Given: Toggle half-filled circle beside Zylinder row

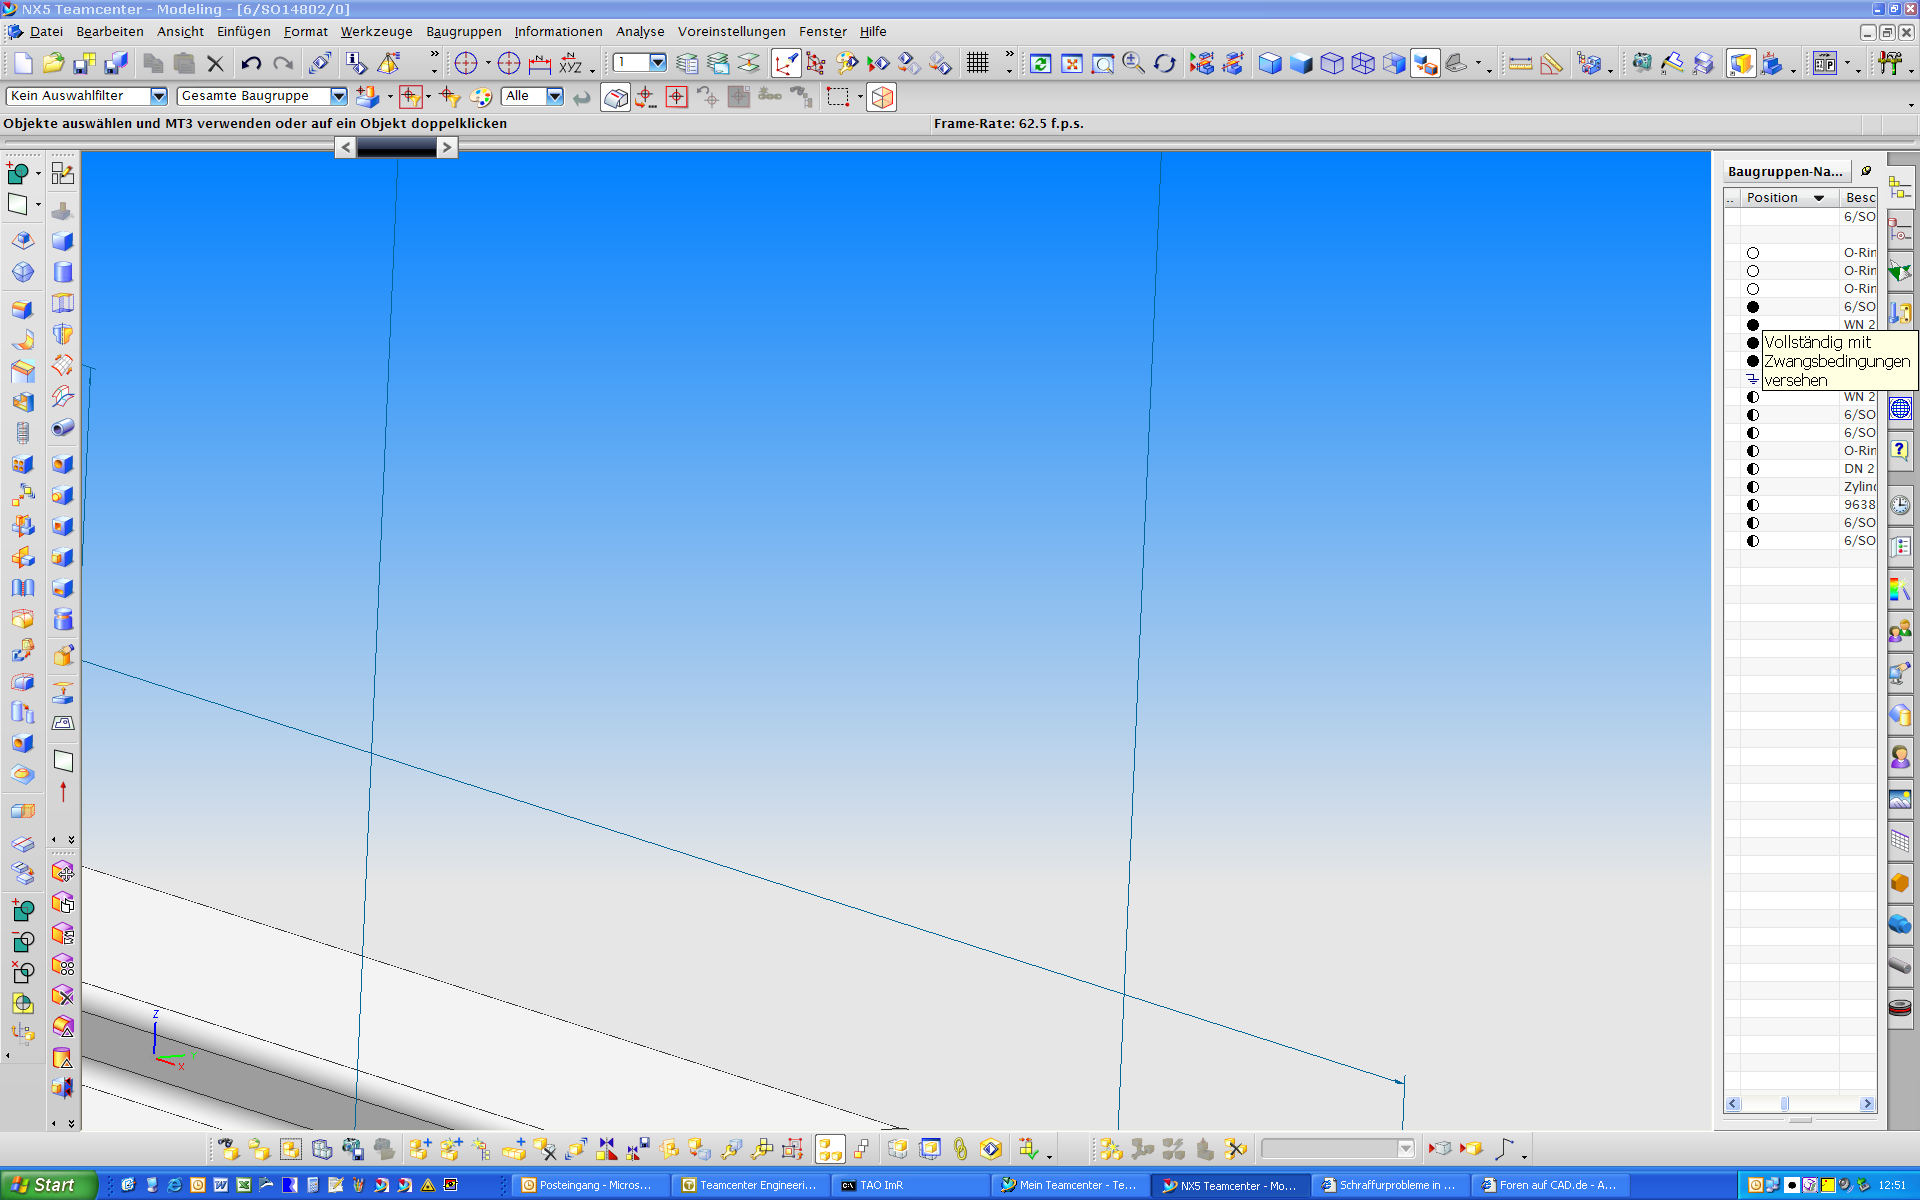Looking at the screenshot, I should [x=1753, y=487].
